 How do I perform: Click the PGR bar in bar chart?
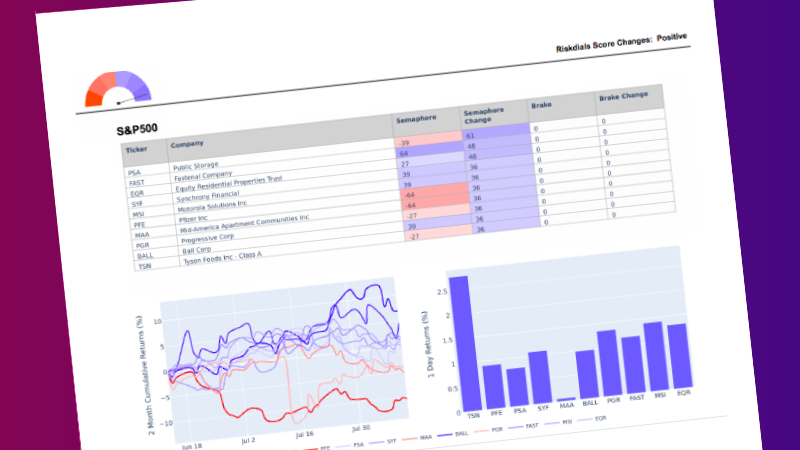(x=610, y=363)
